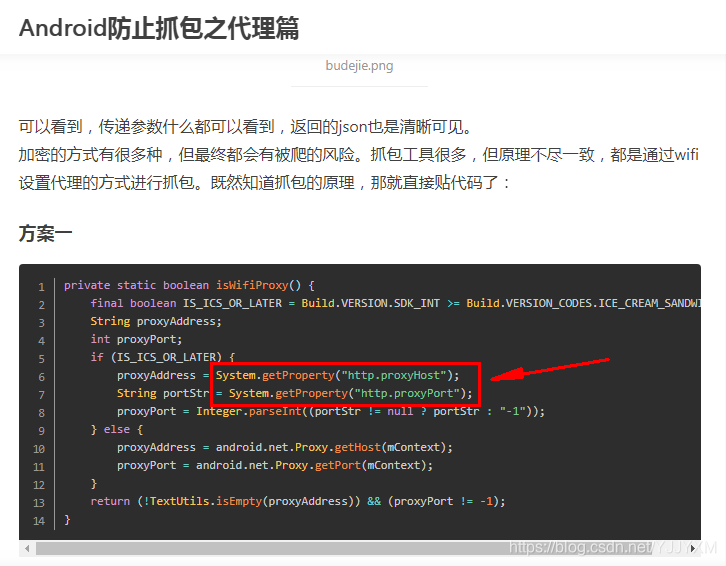Click the code block's right scroll arrow
This screenshot has height=566, width=726.
(x=693, y=548)
